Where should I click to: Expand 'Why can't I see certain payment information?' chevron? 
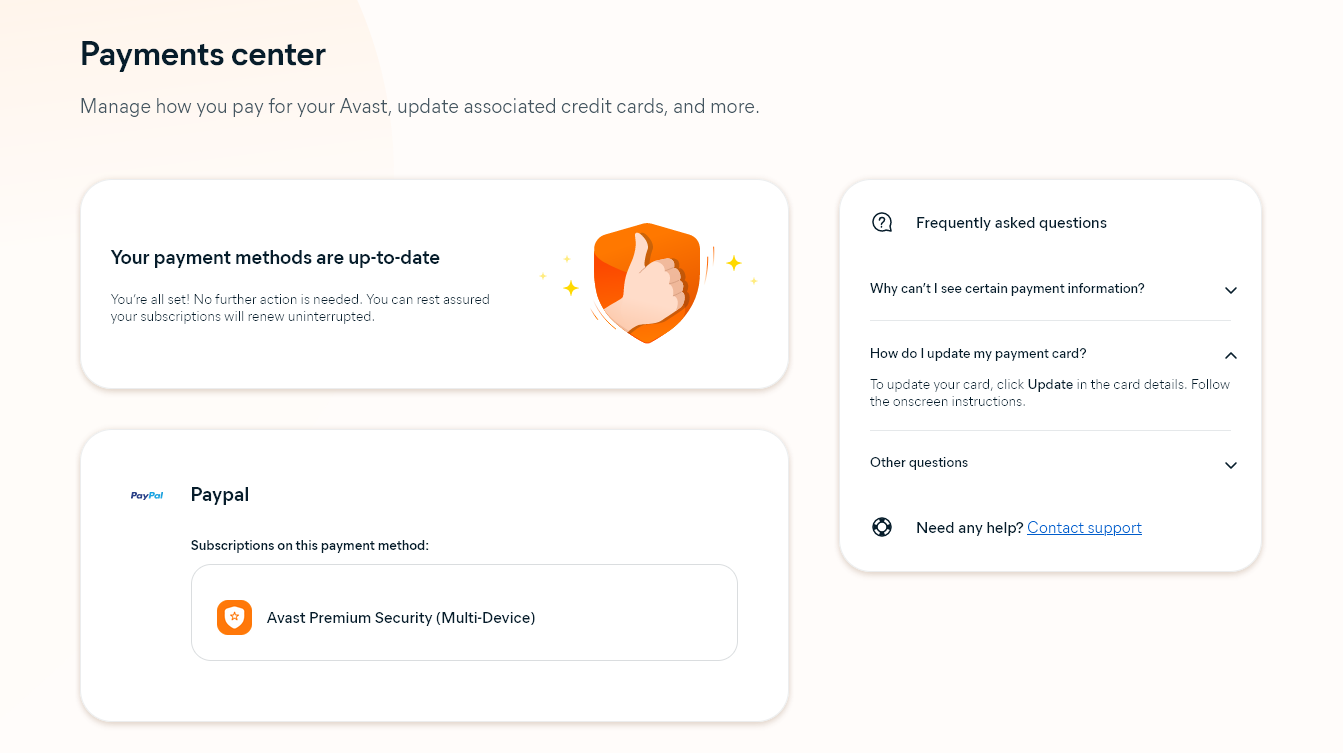click(x=1231, y=290)
